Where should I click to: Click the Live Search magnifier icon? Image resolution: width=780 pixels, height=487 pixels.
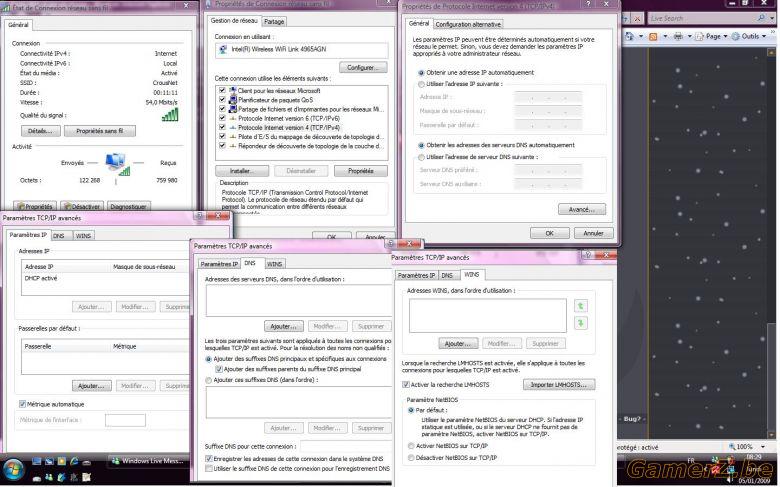(x=761, y=18)
